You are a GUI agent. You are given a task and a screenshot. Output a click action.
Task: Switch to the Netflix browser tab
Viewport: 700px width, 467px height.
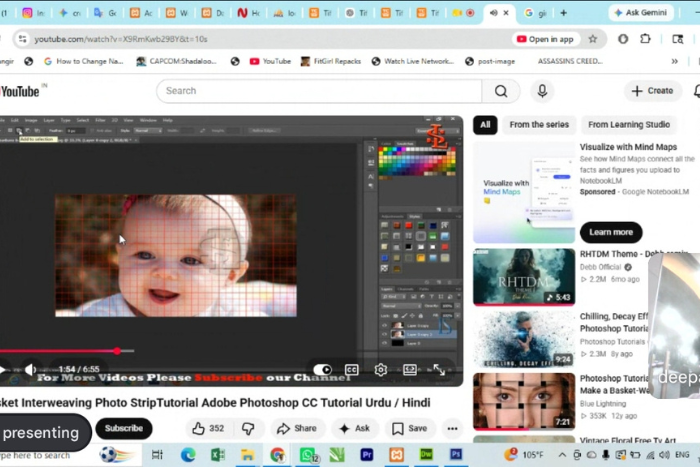point(248,13)
